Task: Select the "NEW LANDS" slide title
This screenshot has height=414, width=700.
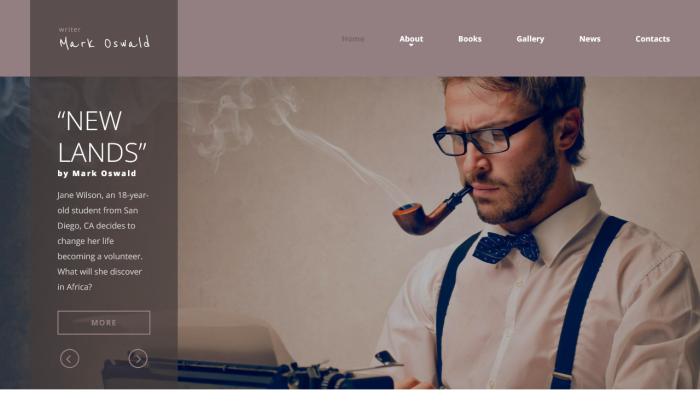Action: pyautogui.click(x=102, y=136)
